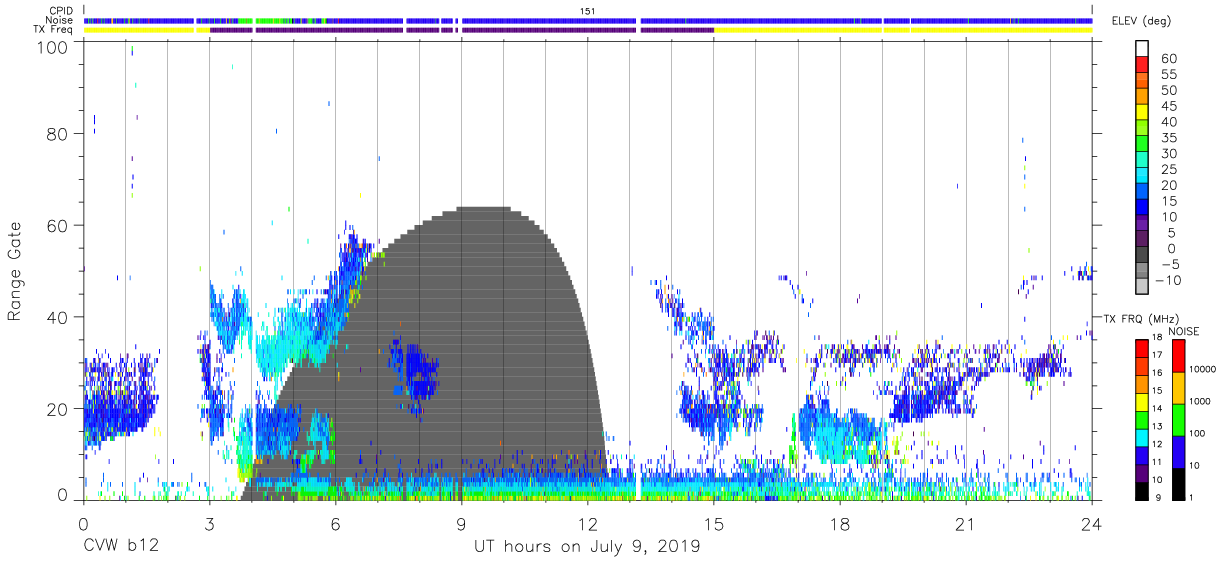
Task: Click the '55' label on the ELEV color bar
Action: (1168, 75)
